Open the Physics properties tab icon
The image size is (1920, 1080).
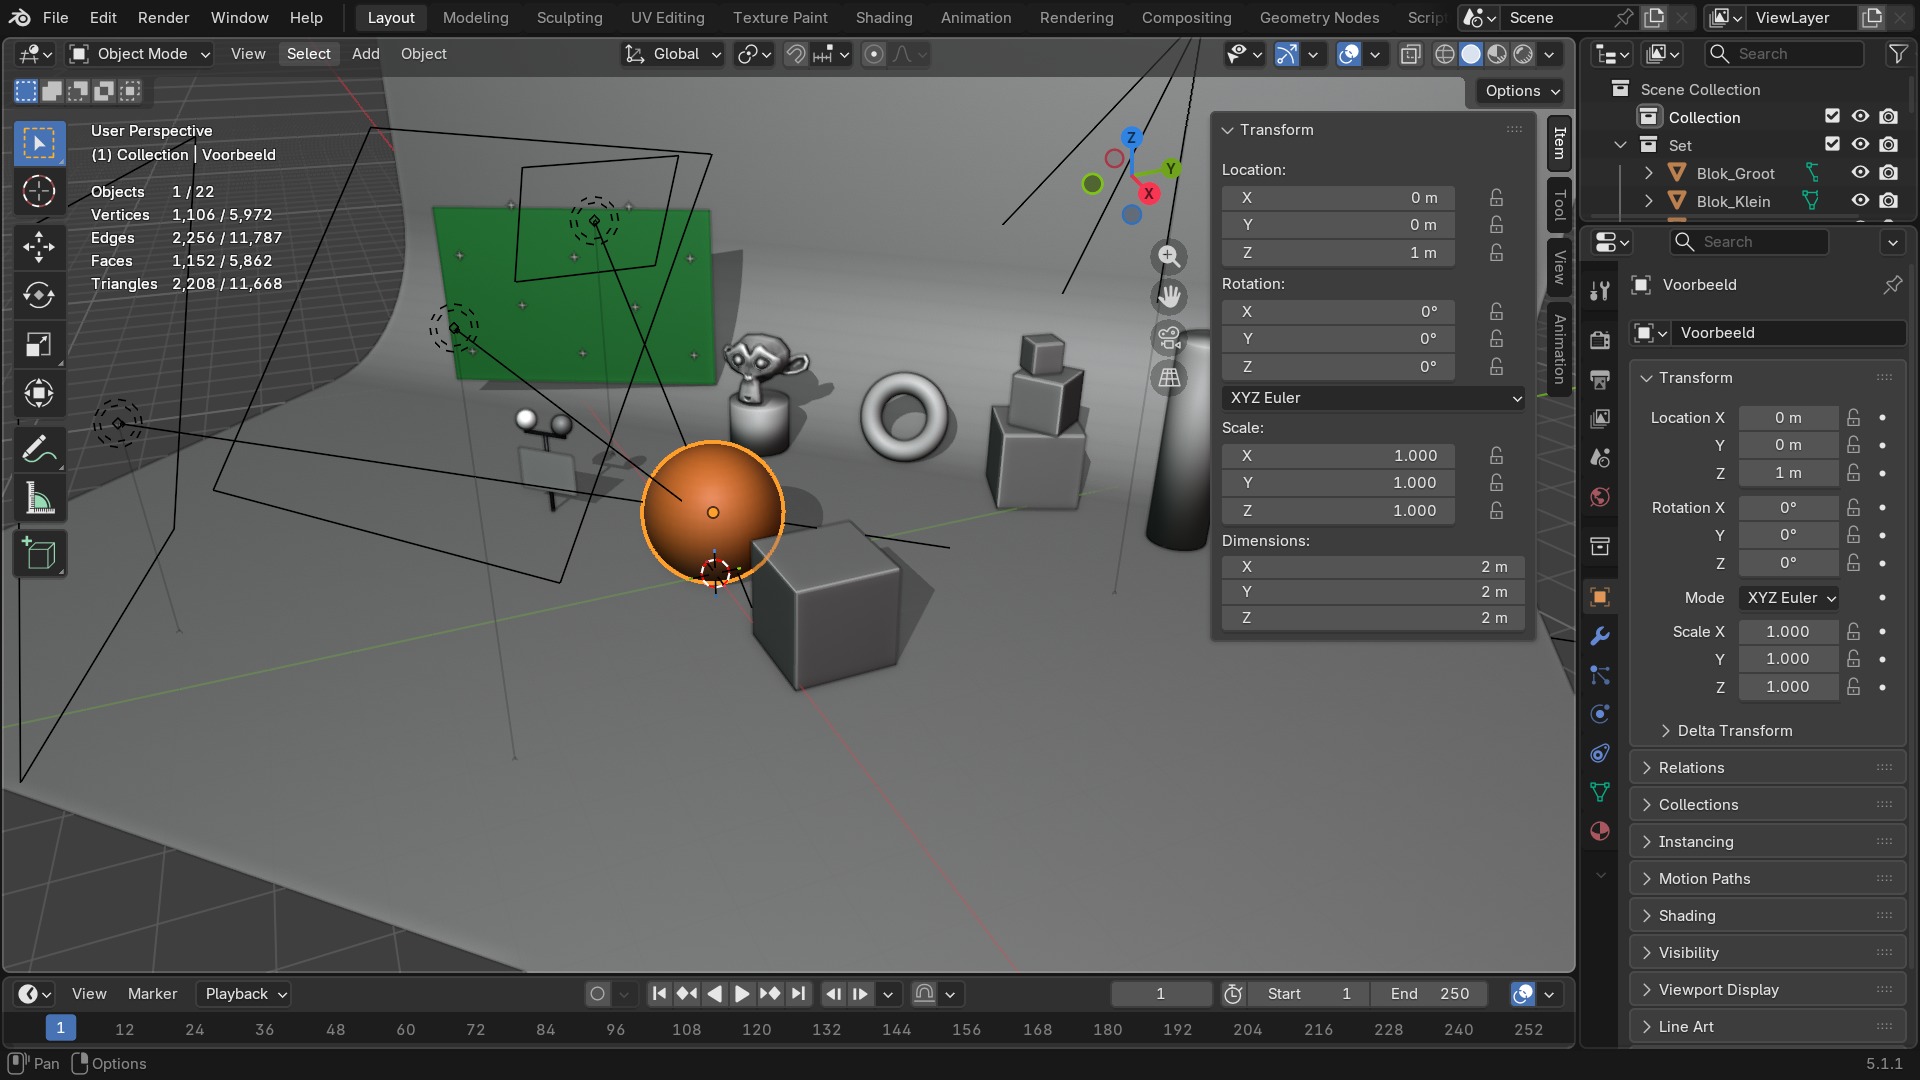click(1600, 714)
